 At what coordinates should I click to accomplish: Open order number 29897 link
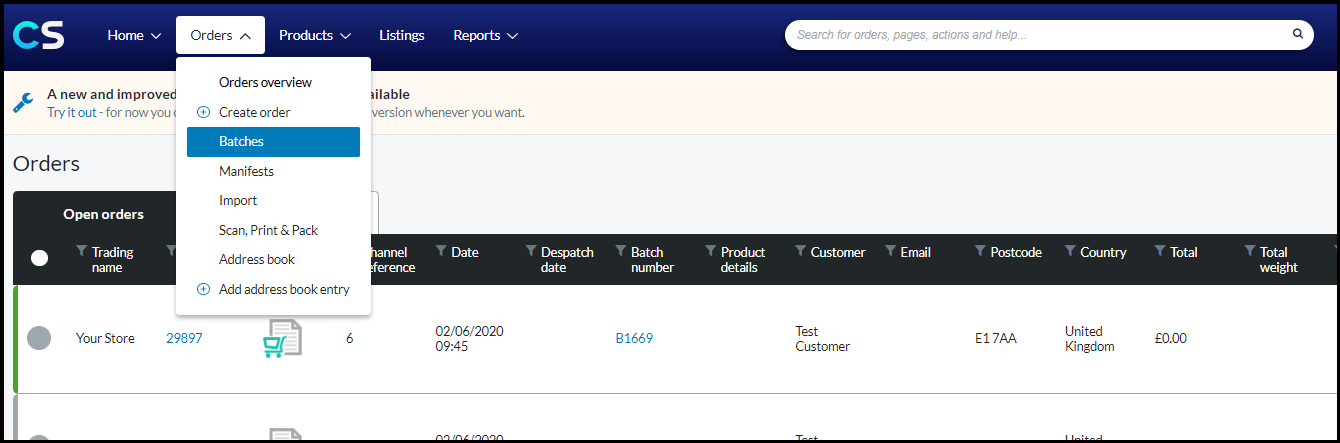tap(184, 338)
